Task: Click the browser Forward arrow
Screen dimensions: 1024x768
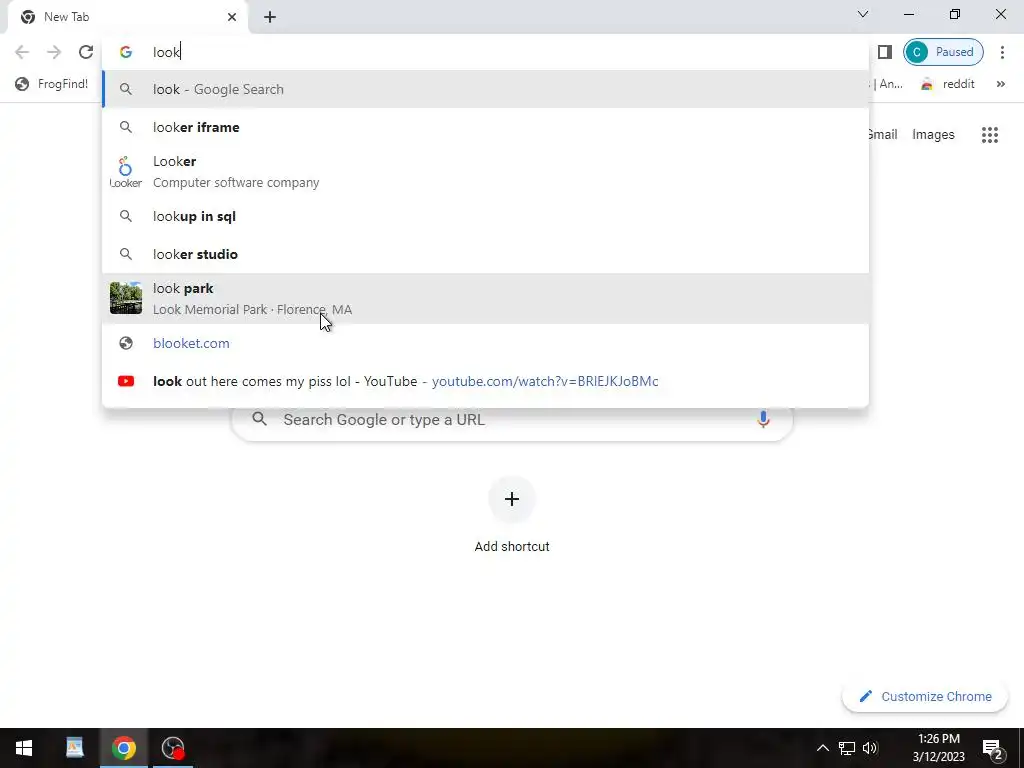Action: pos(54,52)
